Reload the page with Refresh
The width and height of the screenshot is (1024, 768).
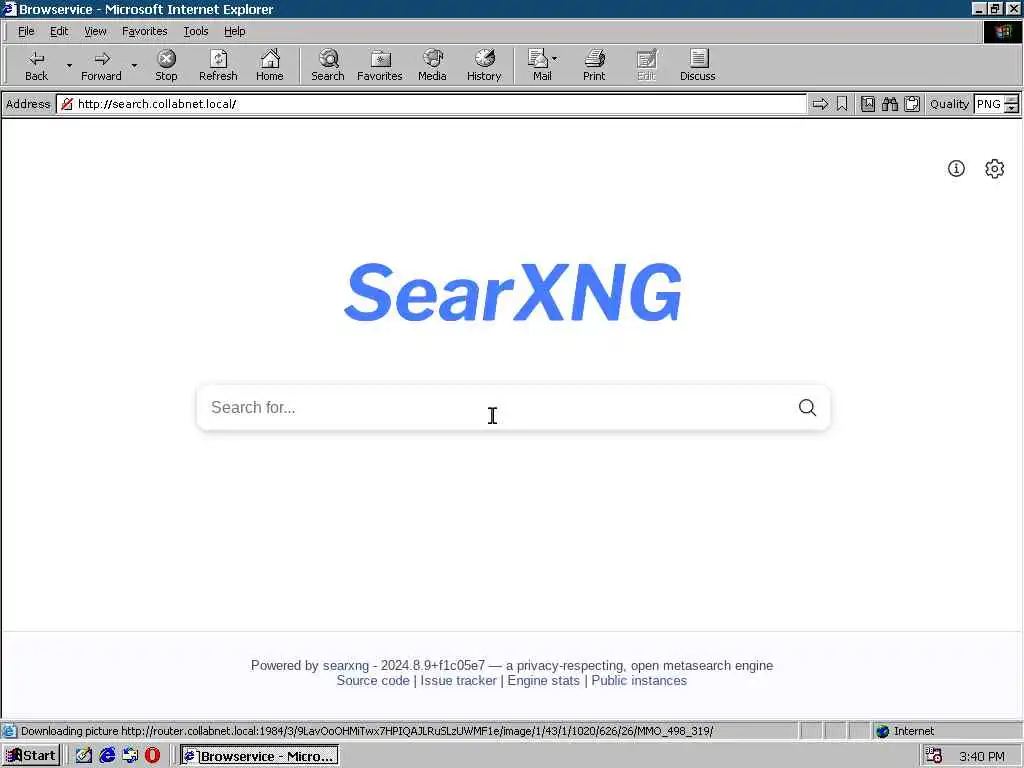pyautogui.click(x=218, y=65)
